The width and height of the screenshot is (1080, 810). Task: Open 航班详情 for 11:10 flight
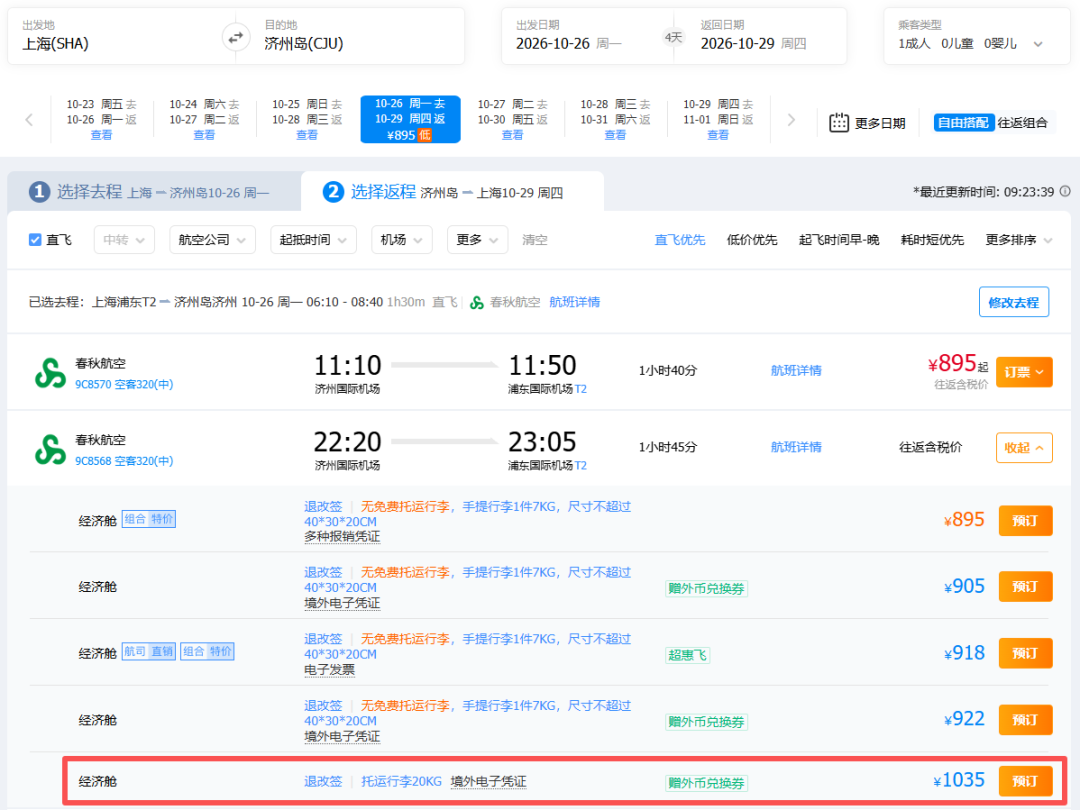point(796,371)
